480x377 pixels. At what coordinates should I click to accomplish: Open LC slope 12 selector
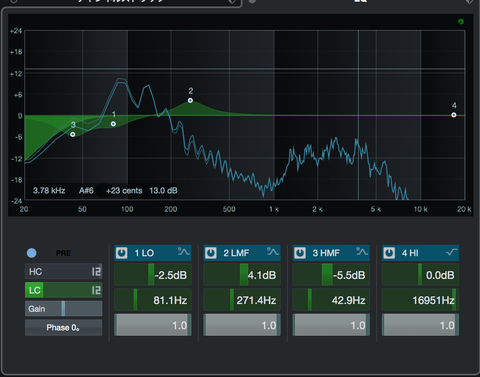(x=96, y=290)
